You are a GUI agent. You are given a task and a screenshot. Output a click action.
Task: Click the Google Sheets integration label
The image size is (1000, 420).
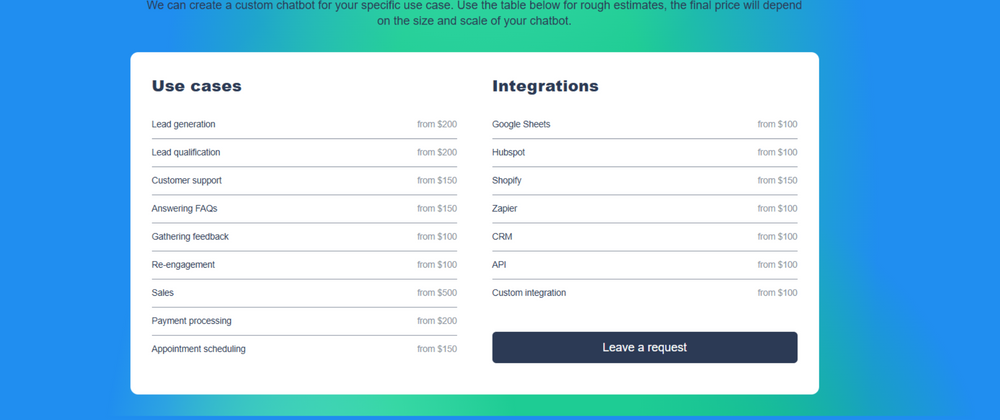coord(521,124)
